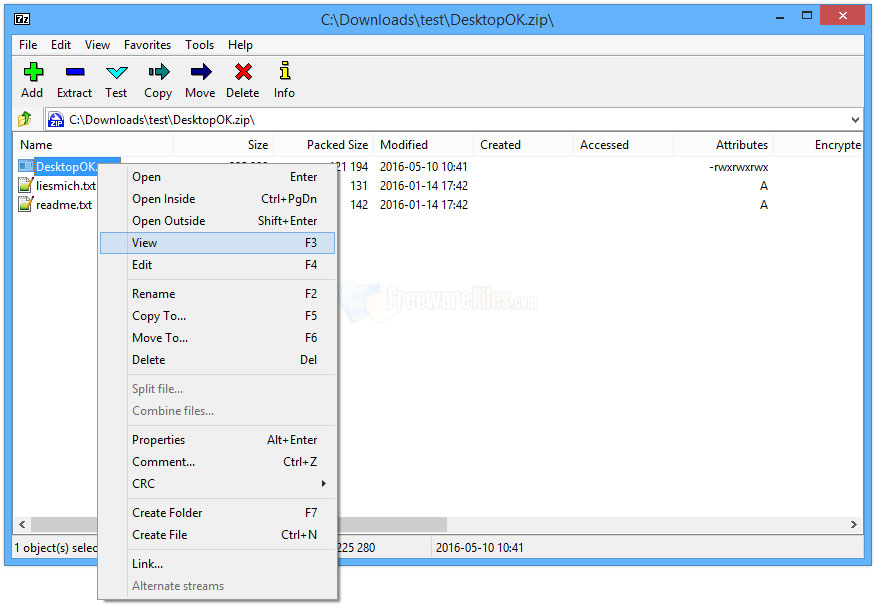Minimize the 7-Zip window
The image size is (876, 605).
[780, 17]
